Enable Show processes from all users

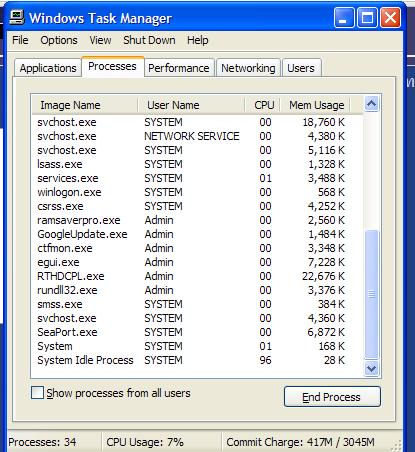point(37,393)
